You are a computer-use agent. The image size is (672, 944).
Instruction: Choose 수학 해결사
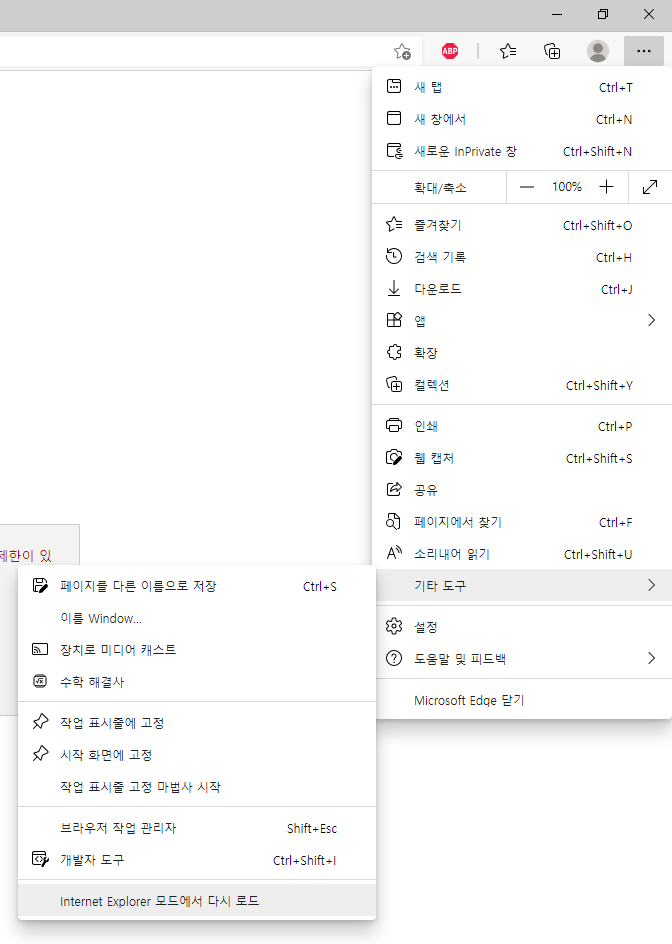[197, 682]
